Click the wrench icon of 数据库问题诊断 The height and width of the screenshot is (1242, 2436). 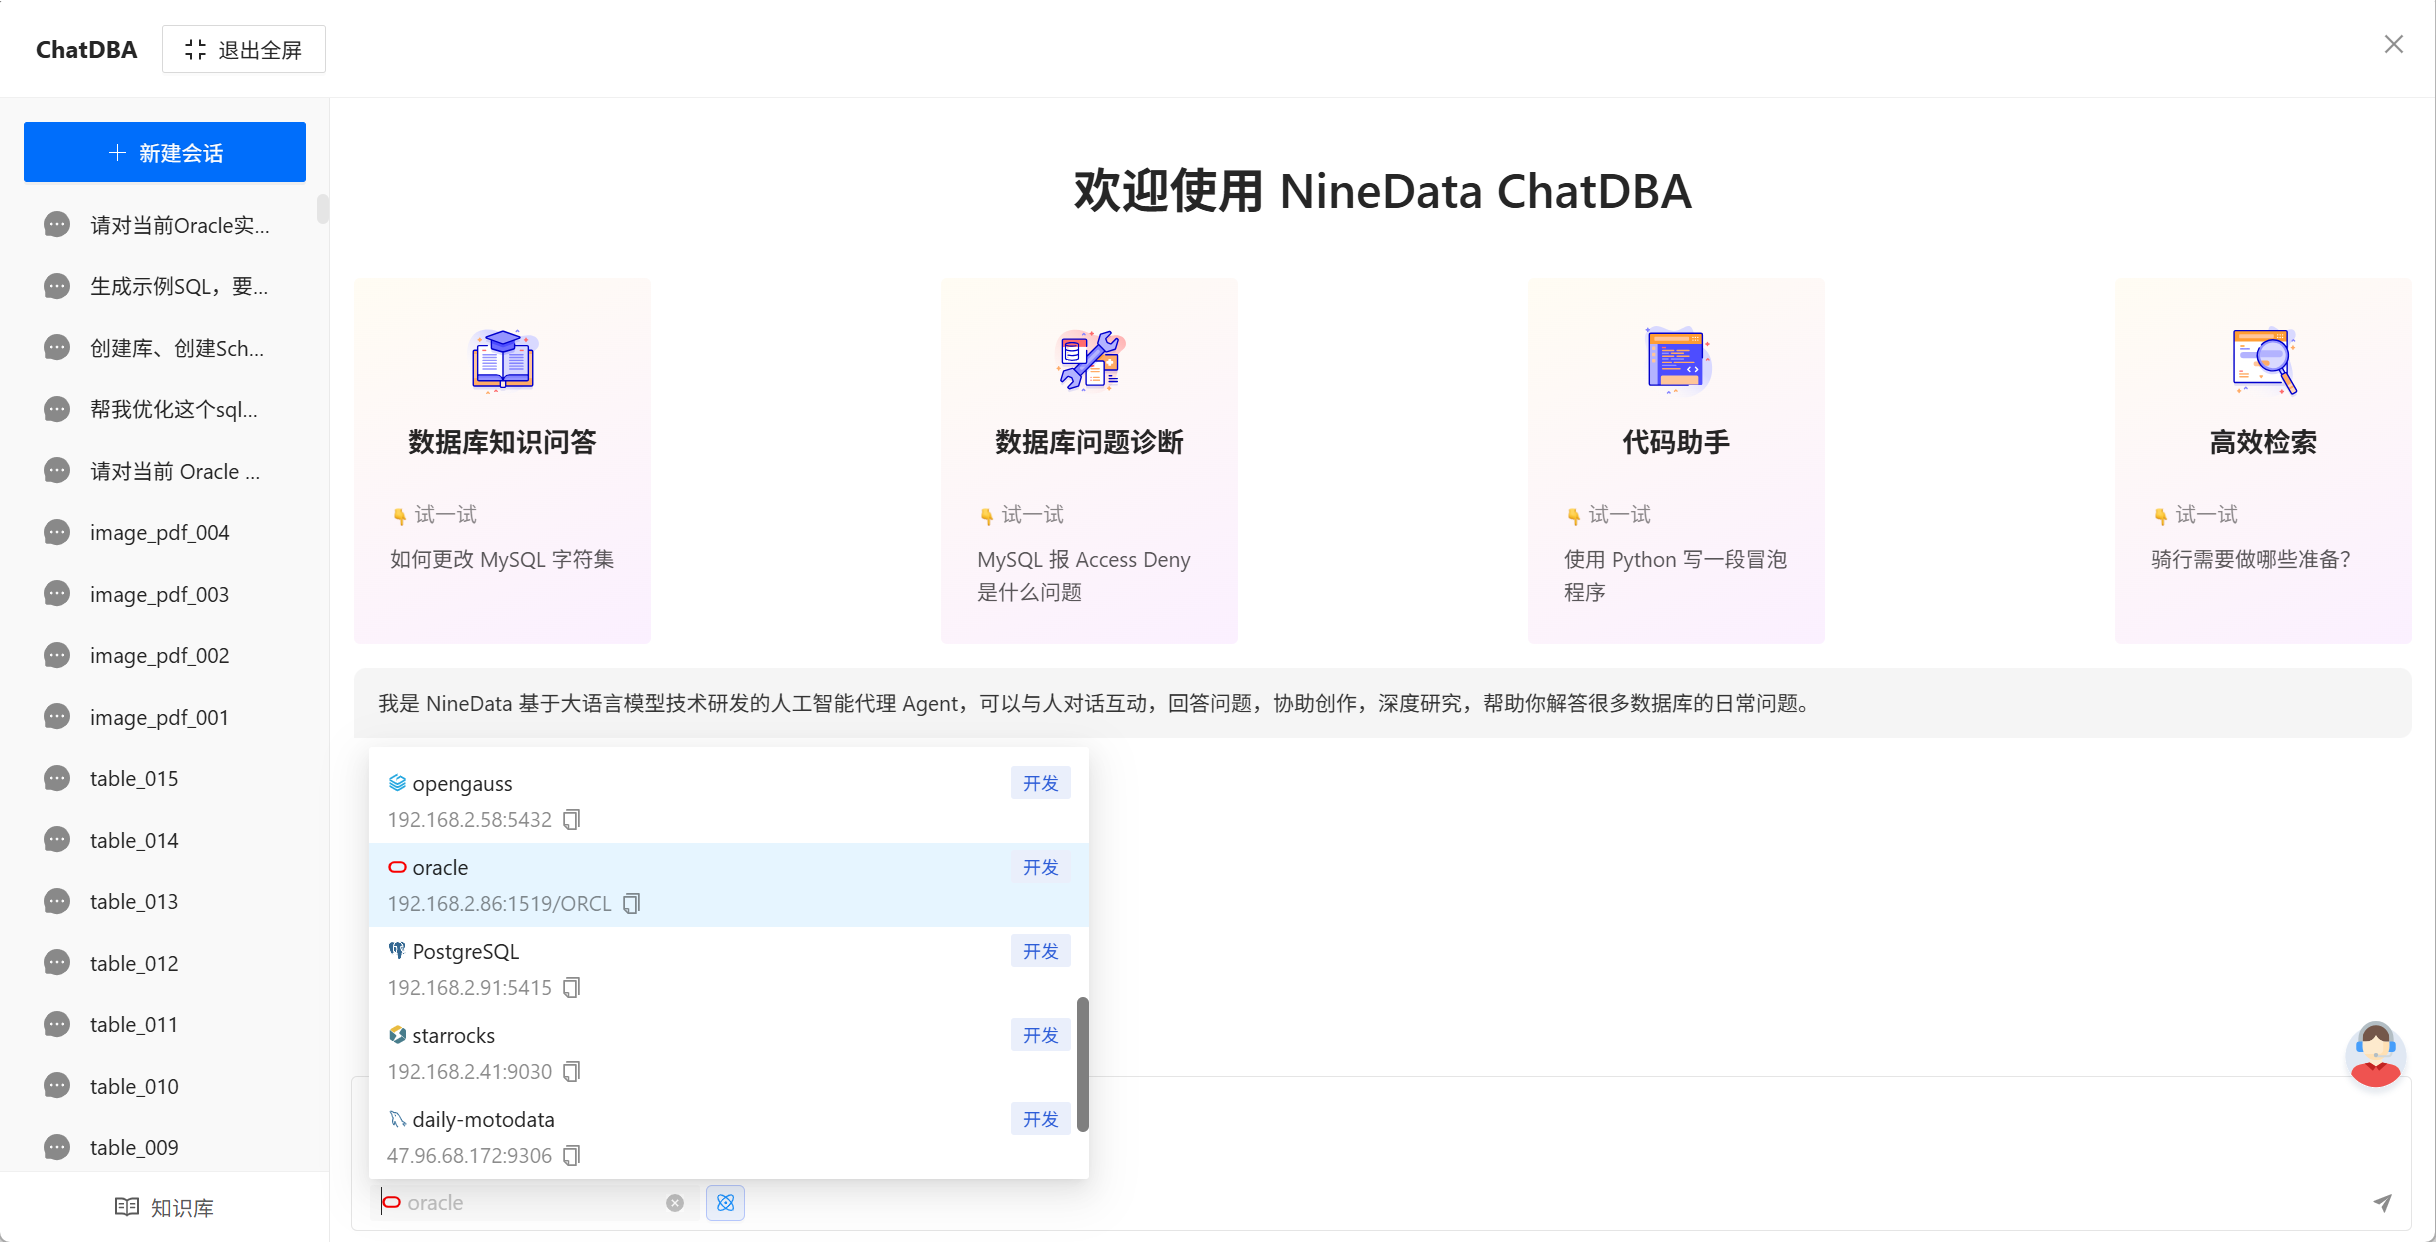[x=1090, y=360]
